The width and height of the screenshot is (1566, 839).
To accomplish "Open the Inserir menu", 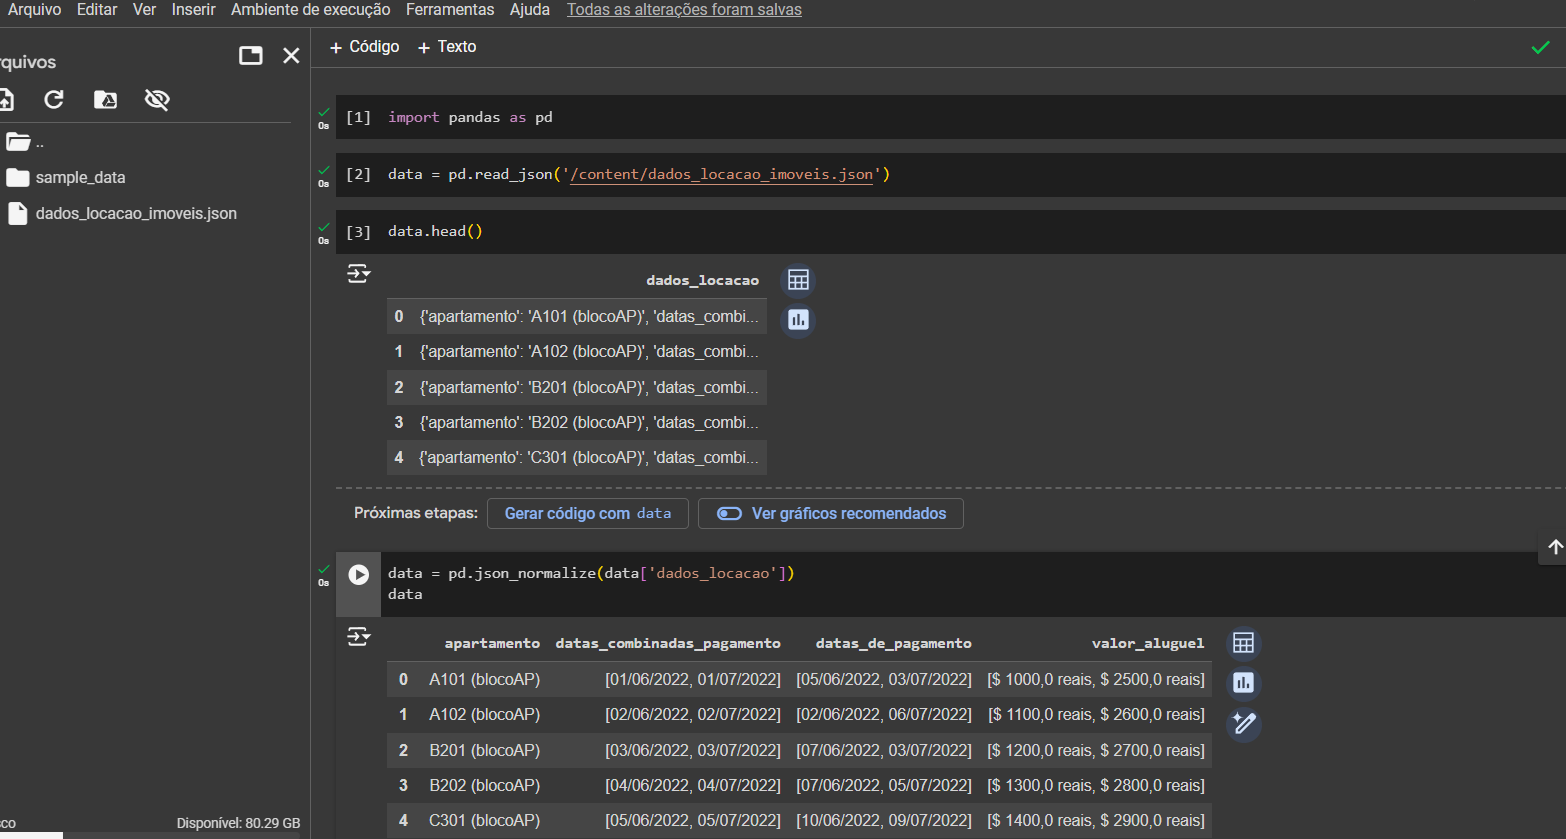I will [193, 9].
